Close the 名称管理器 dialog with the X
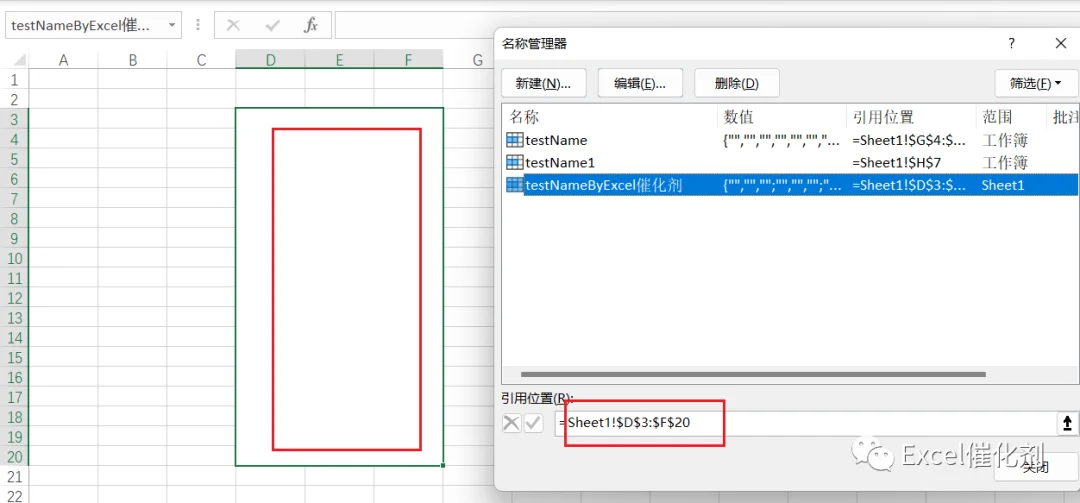1080x503 pixels. click(x=1061, y=43)
